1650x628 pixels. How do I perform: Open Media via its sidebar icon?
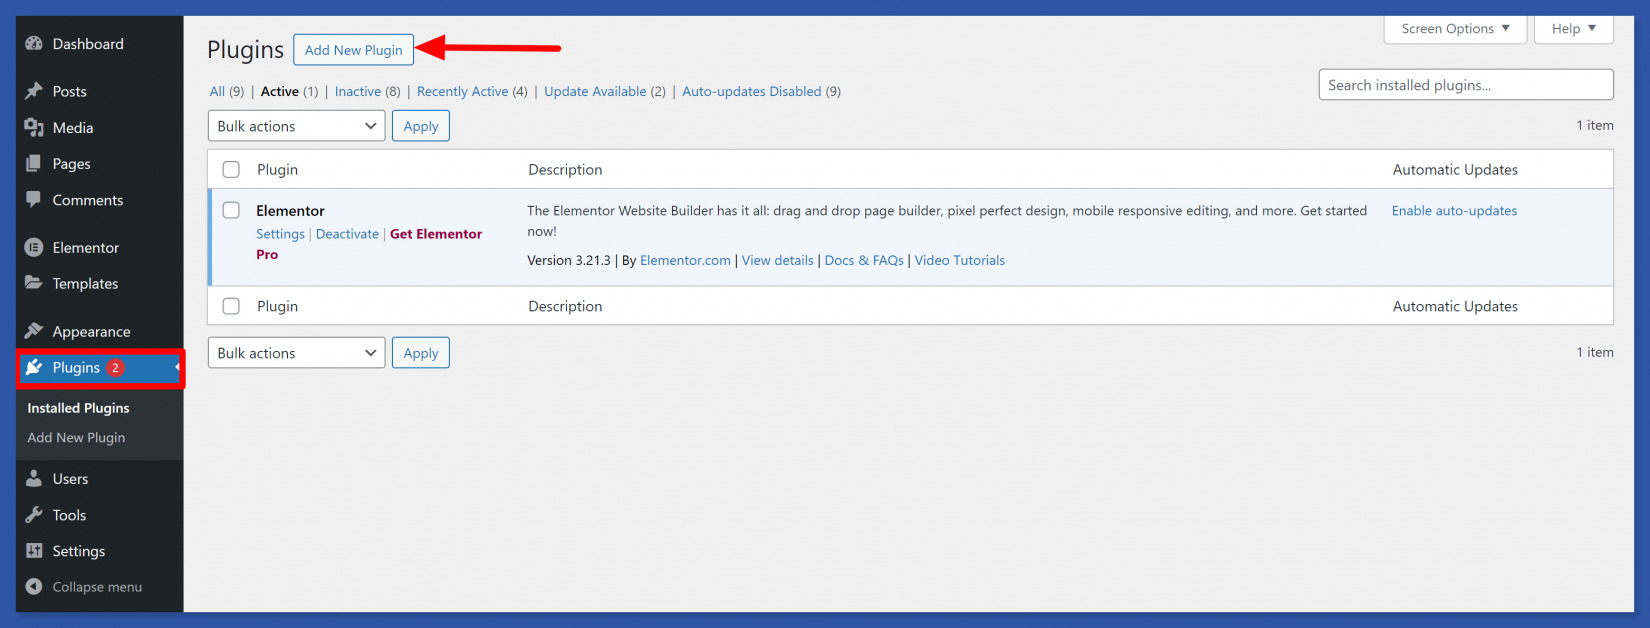point(34,128)
